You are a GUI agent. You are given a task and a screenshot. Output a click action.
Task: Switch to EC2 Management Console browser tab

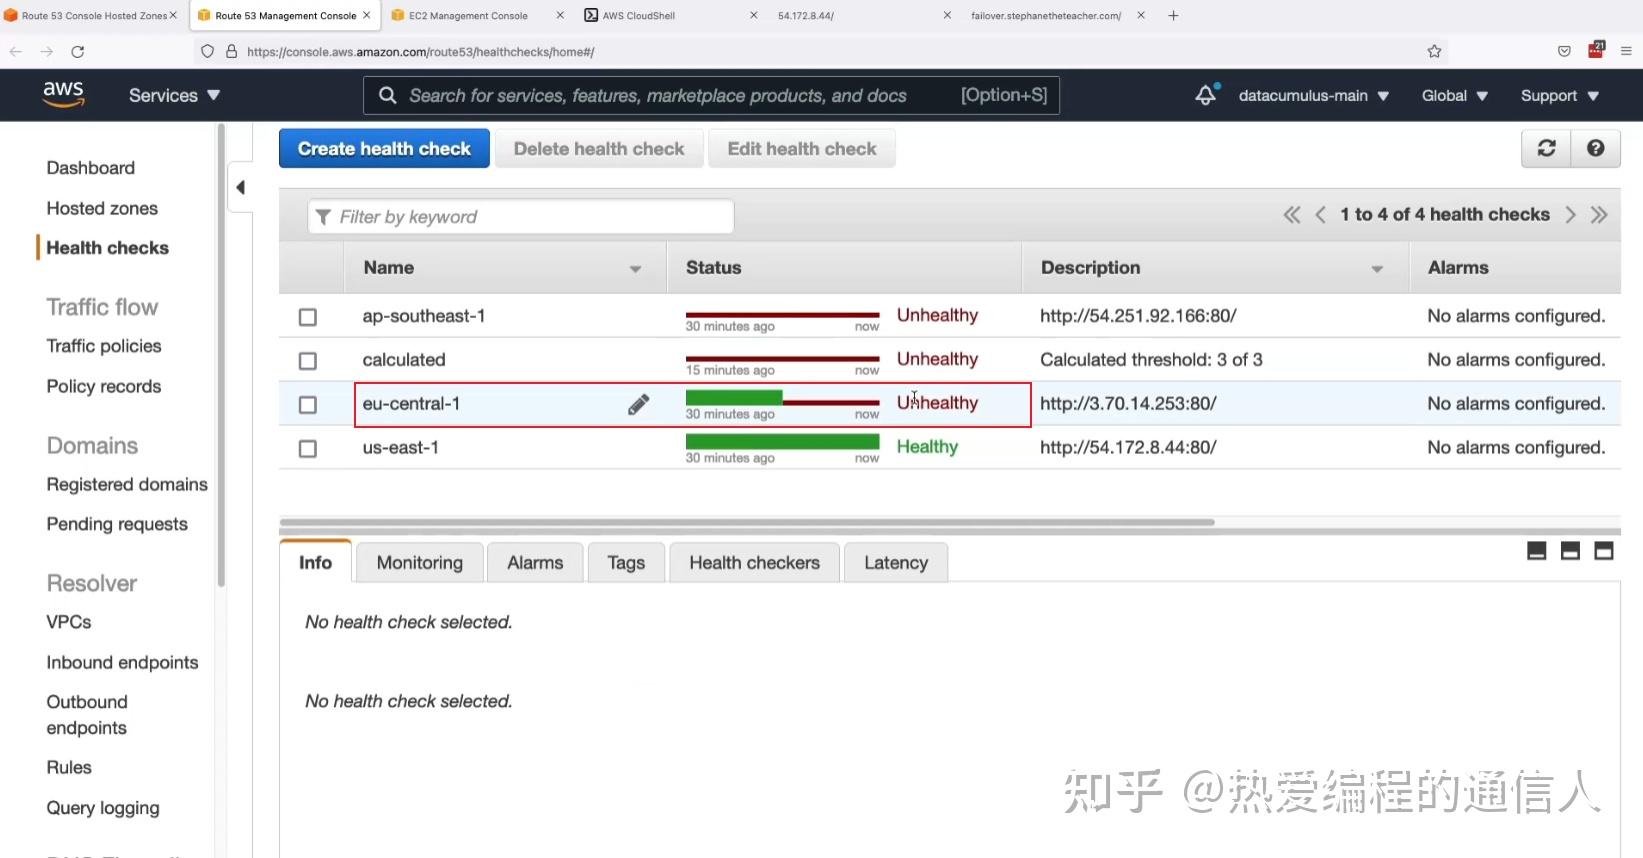click(468, 15)
